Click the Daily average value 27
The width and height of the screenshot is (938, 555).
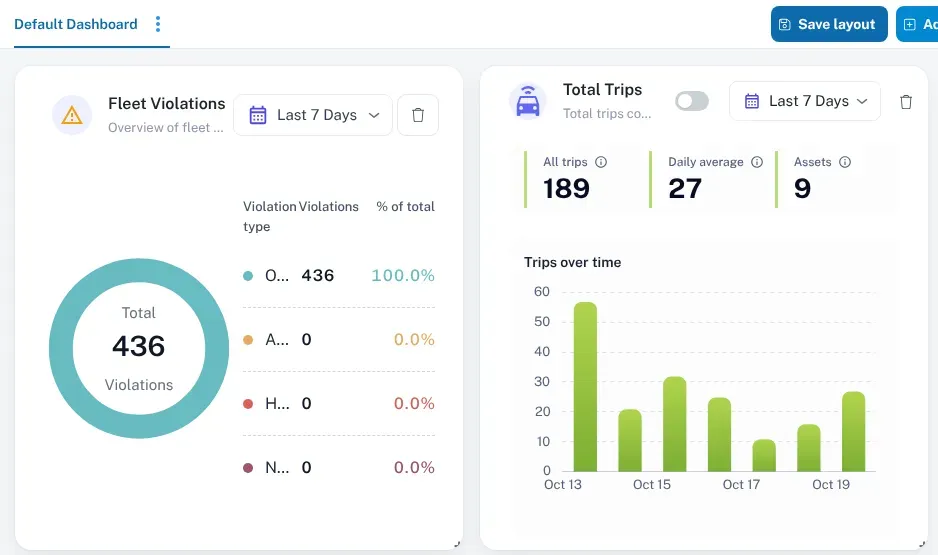tap(685, 188)
